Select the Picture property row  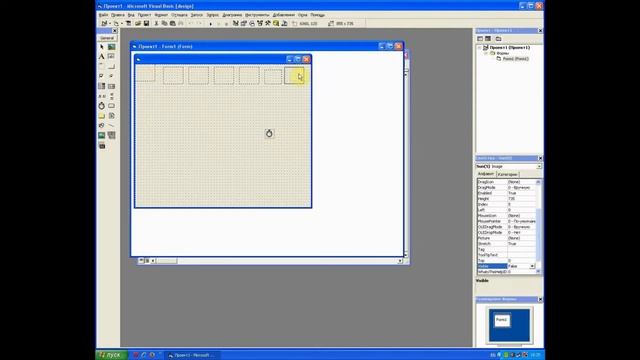click(506, 238)
